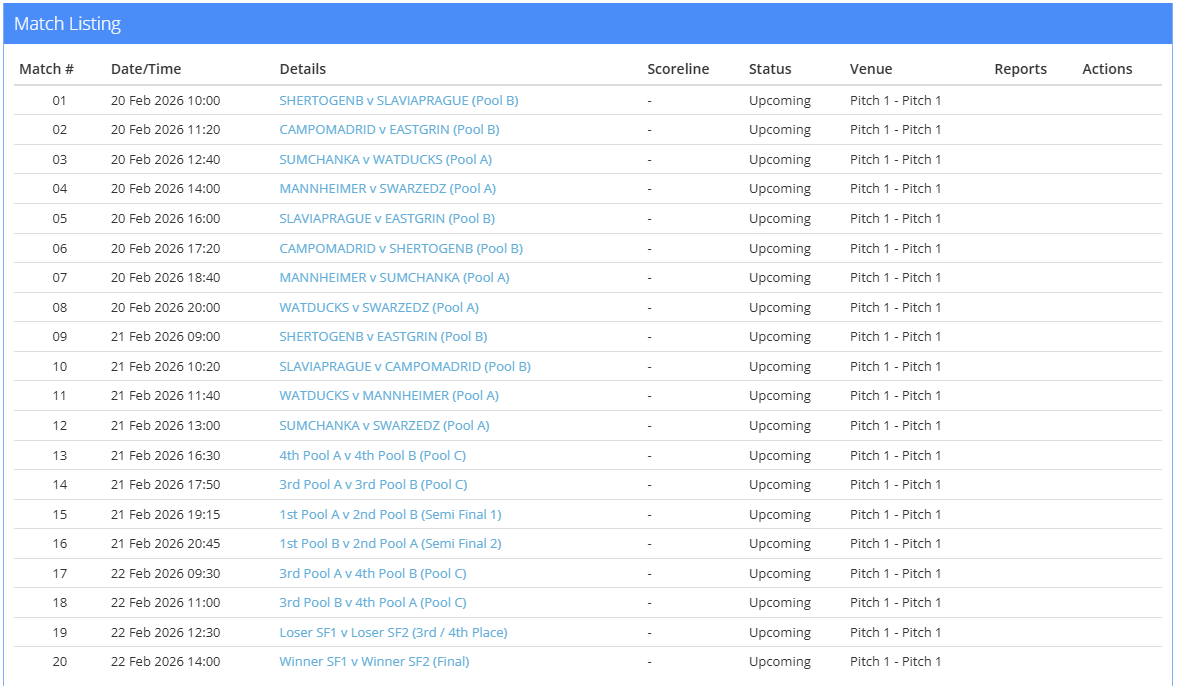Open SHERTOGENB v SLAVIAPRAGUE match details

398,100
